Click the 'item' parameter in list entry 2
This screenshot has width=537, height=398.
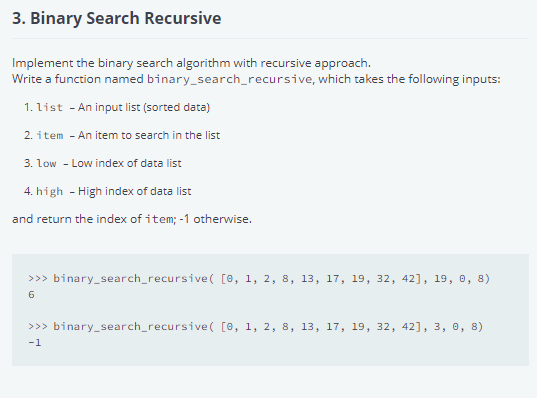click(x=50, y=136)
